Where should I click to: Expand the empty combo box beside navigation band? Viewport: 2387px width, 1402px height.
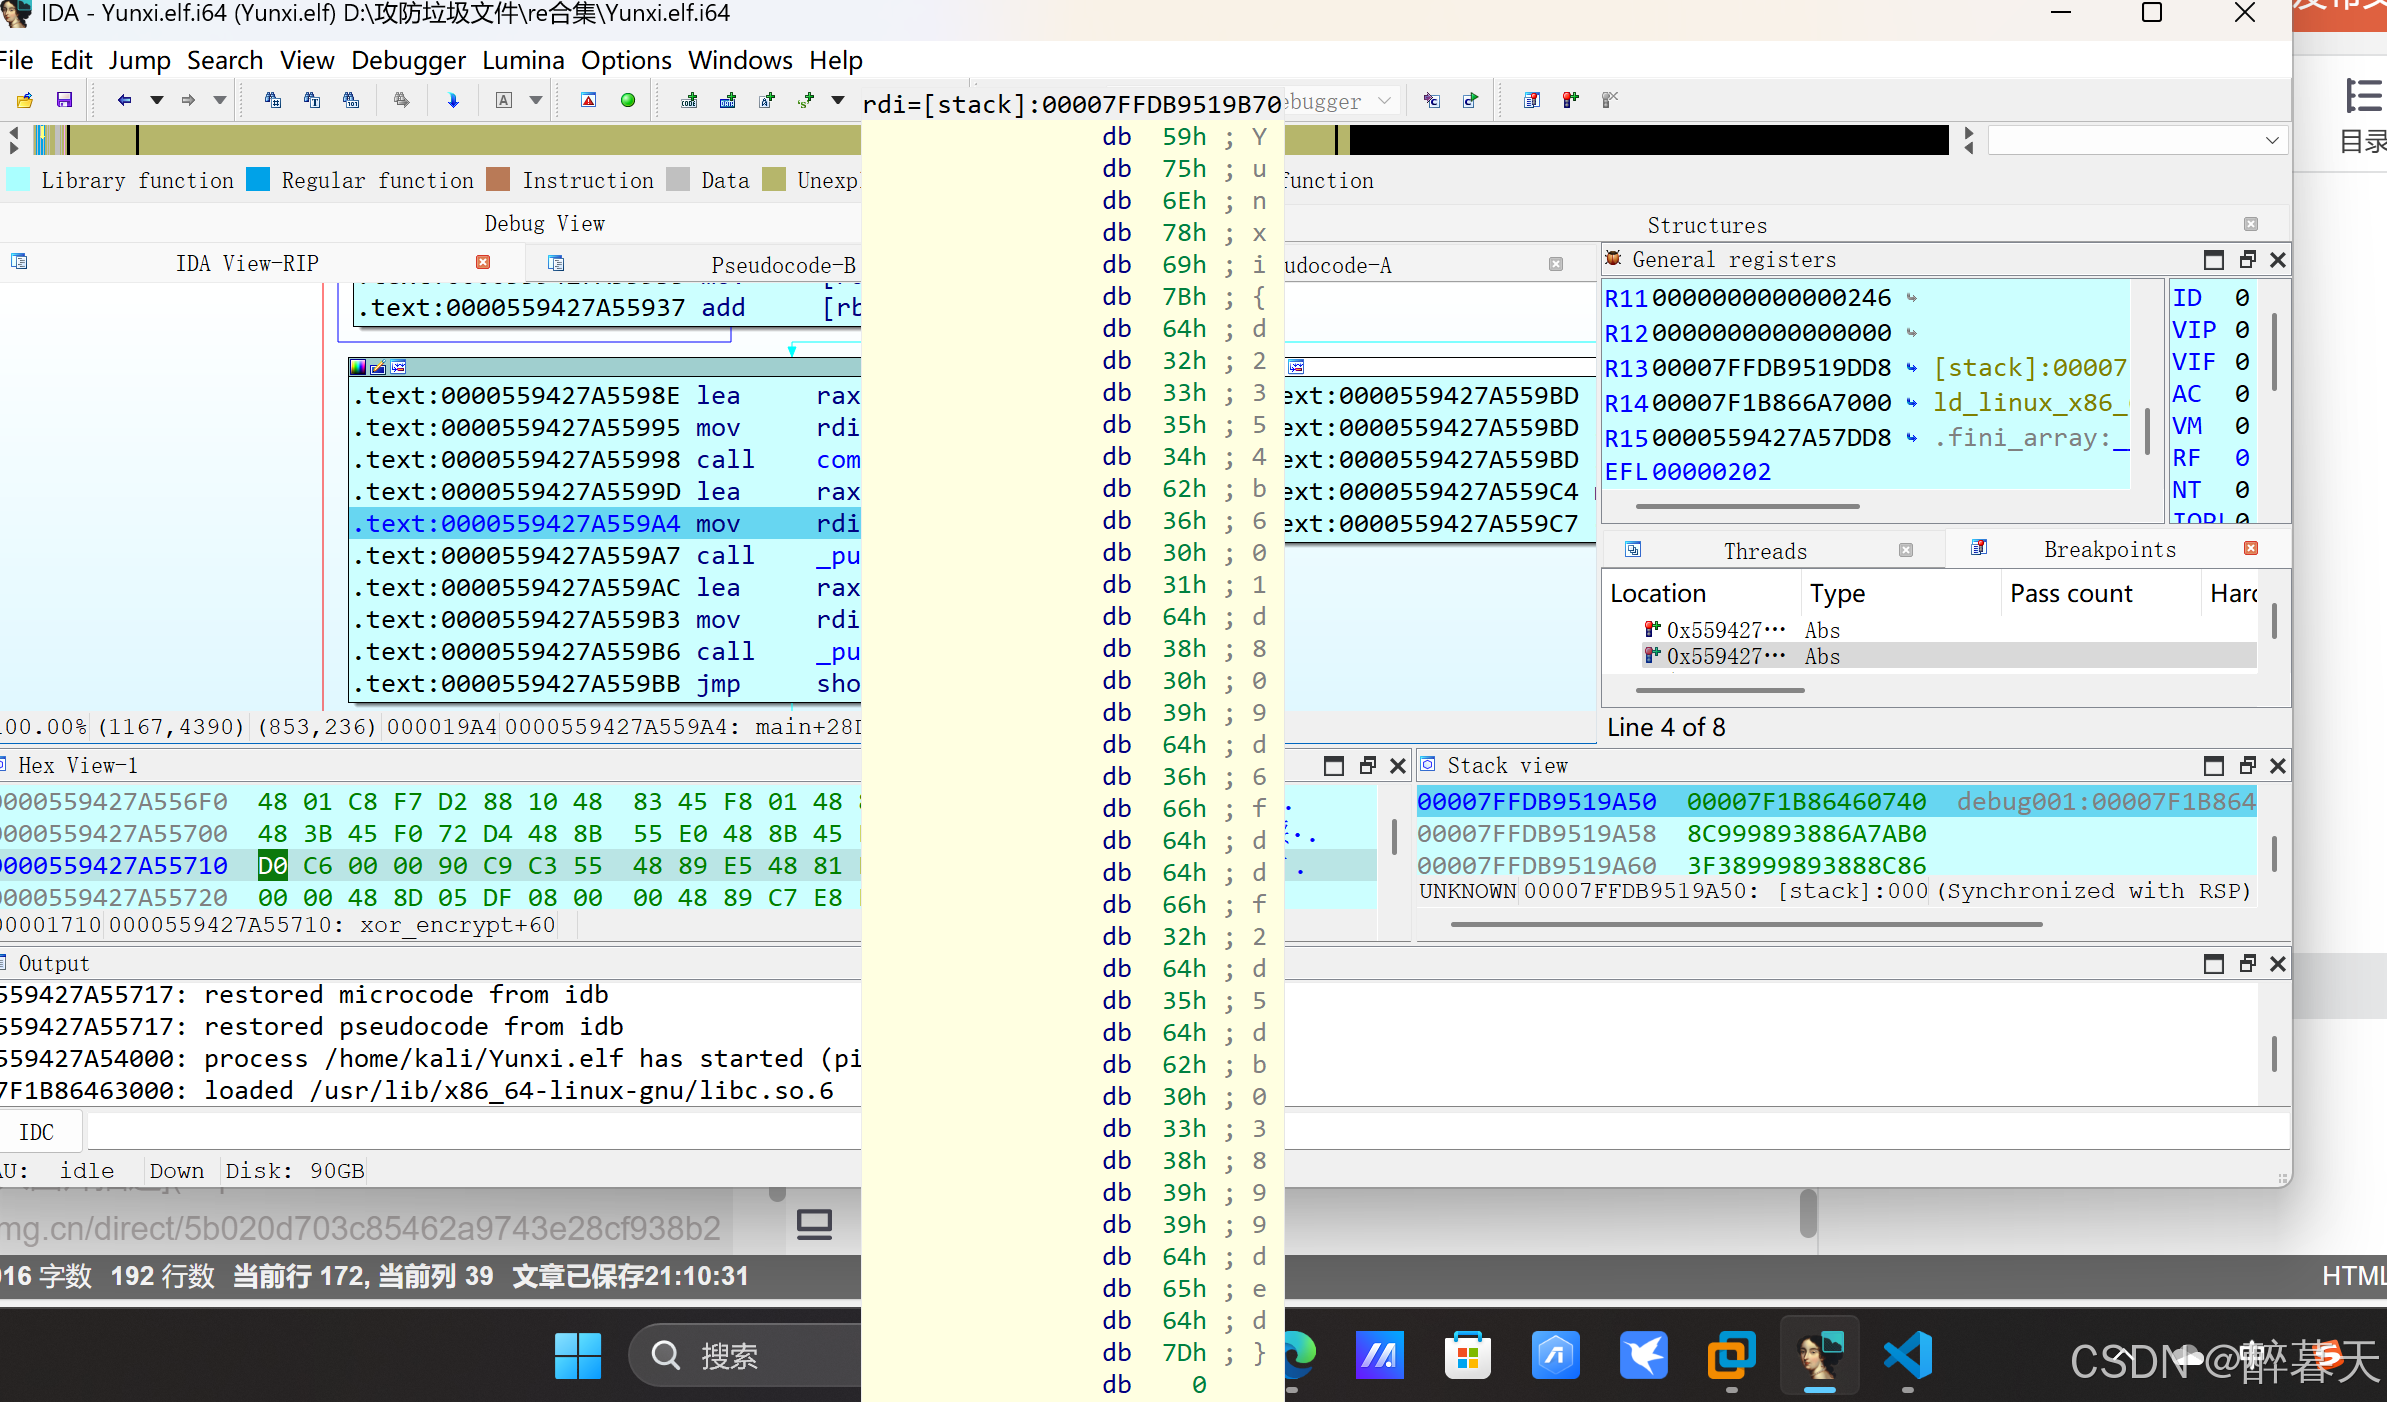(2272, 141)
